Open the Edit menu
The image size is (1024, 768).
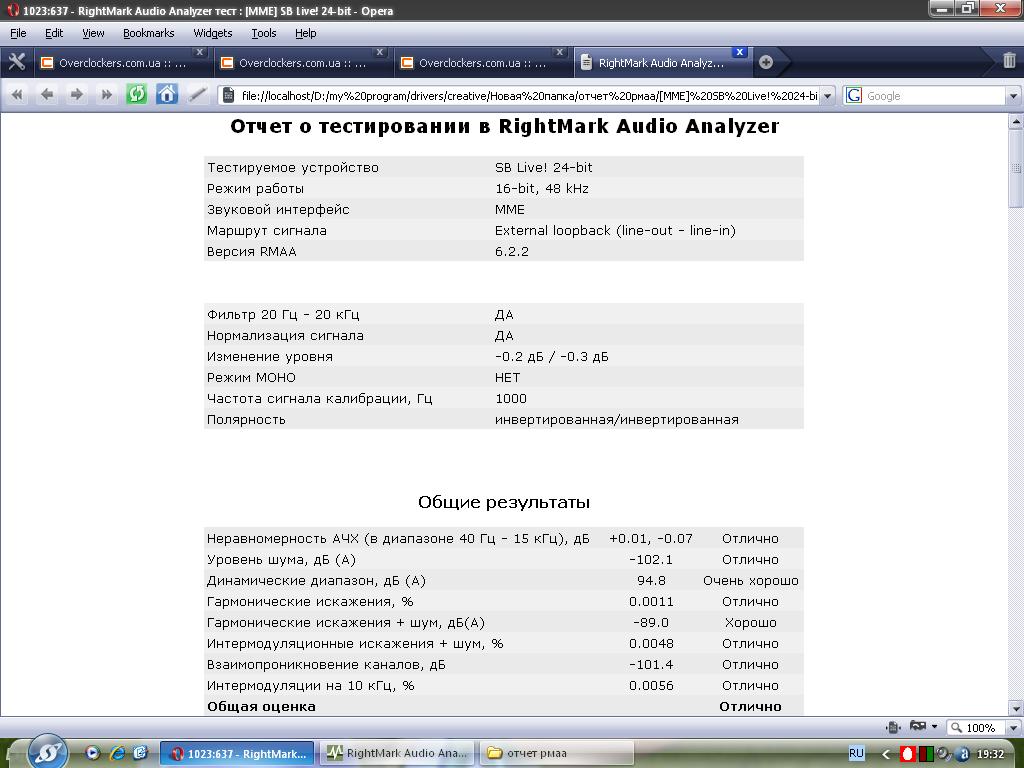[54, 33]
